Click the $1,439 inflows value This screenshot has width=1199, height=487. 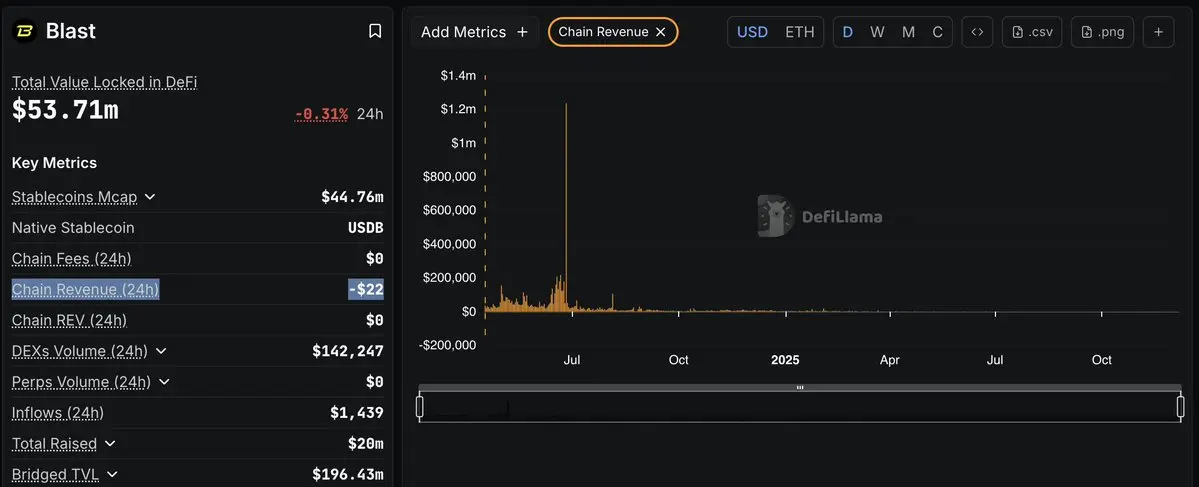[x=356, y=413]
